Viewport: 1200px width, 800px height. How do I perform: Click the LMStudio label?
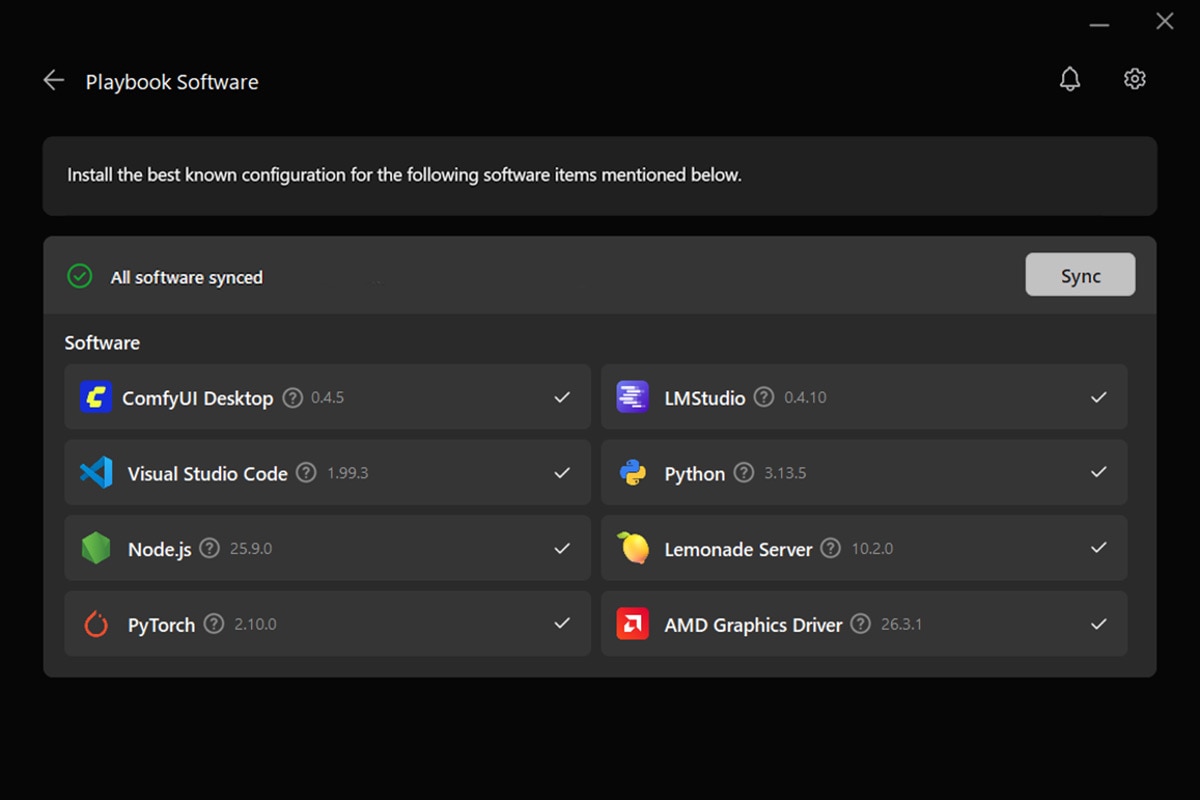pos(705,398)
